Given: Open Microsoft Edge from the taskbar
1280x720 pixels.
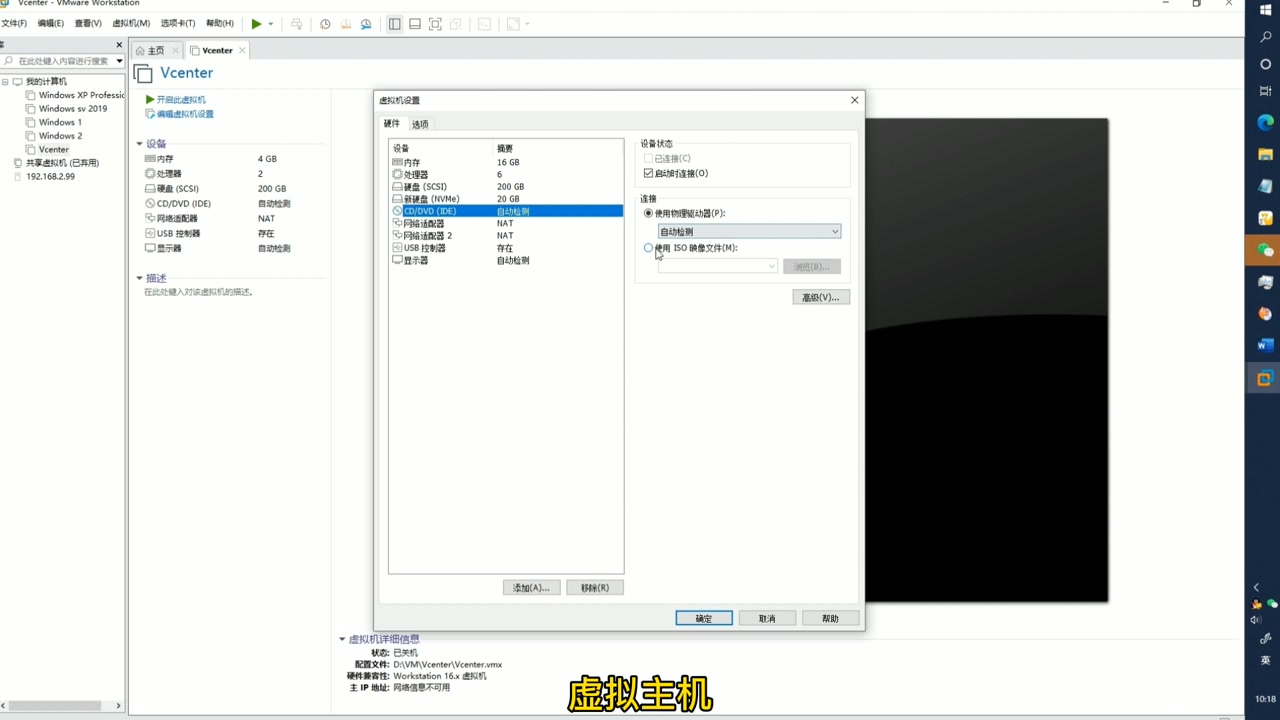Looking at the screenshot, I should pyautogui.click(x=1265, y=122).
